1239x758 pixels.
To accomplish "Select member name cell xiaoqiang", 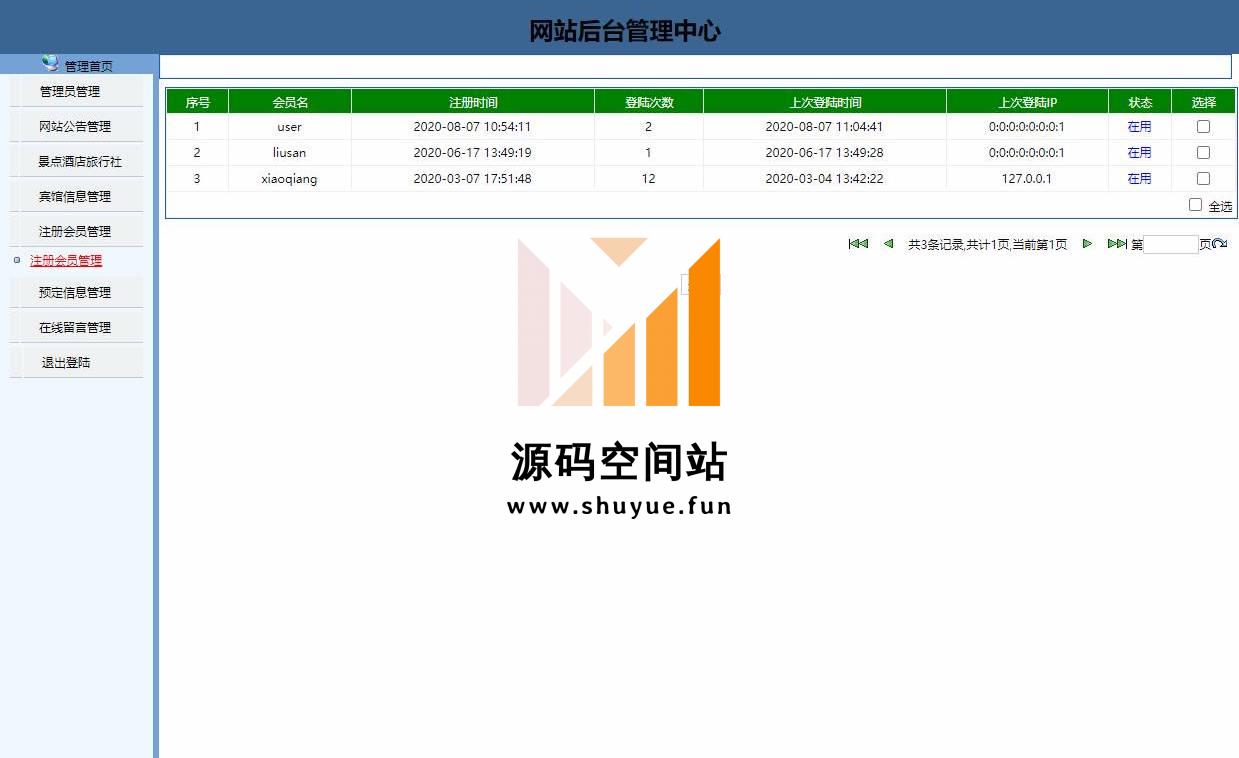I will (290, 179).
